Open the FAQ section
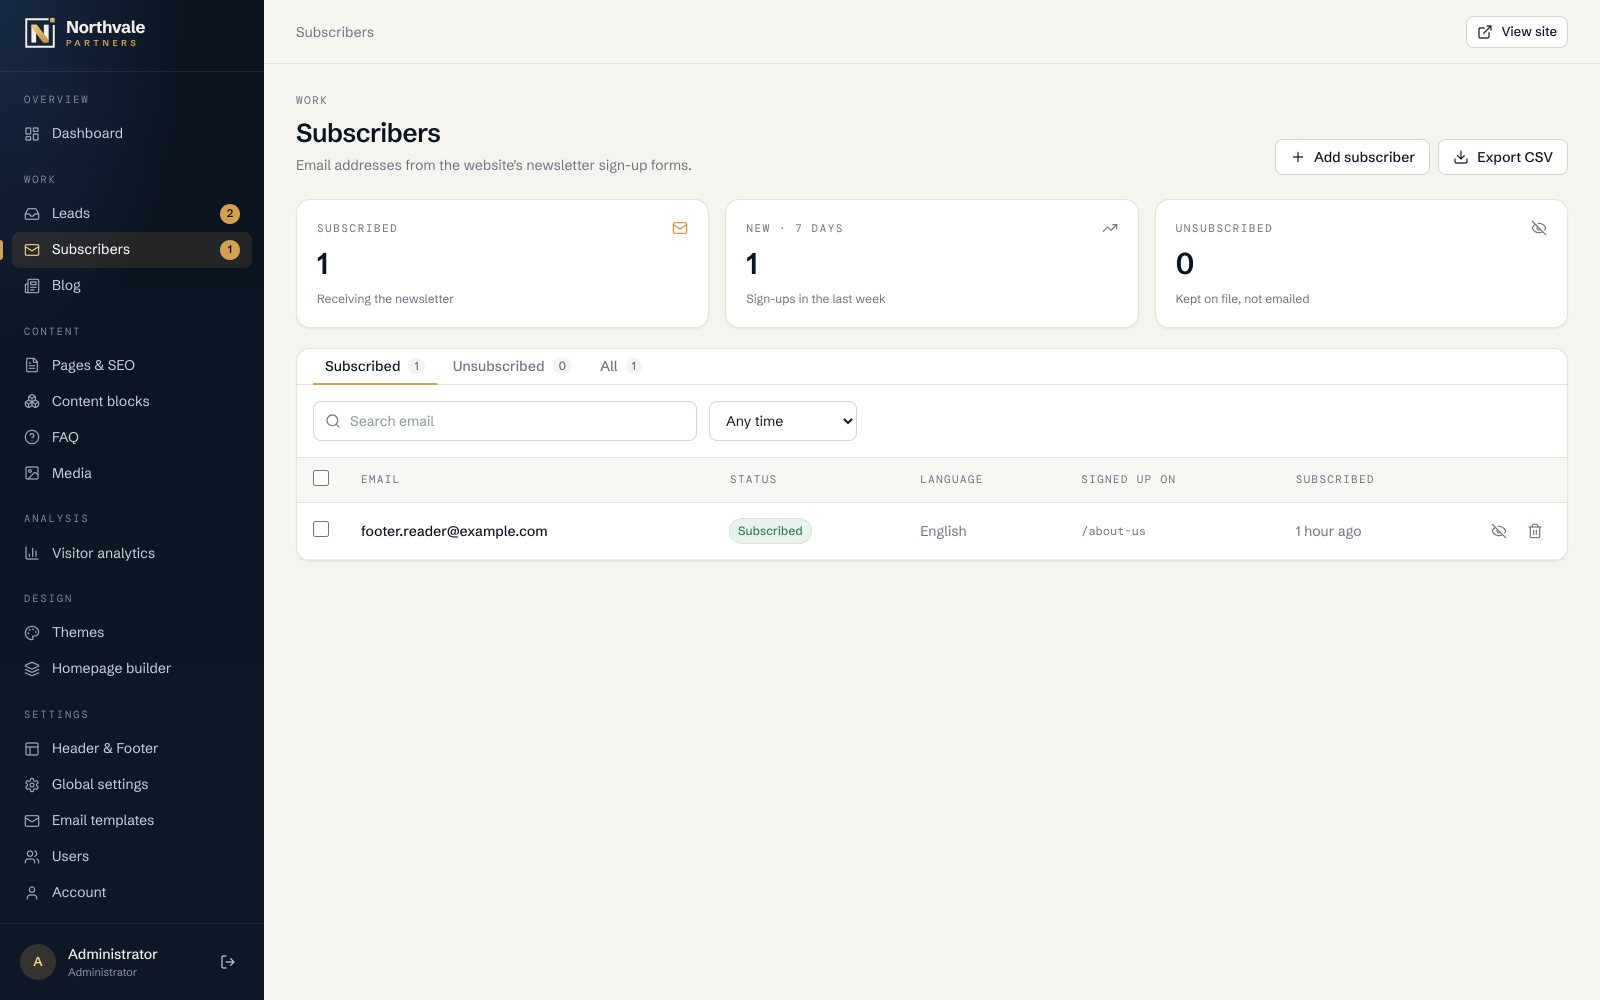Viewport: 1600px width, 1000px height. click(132, 438)
